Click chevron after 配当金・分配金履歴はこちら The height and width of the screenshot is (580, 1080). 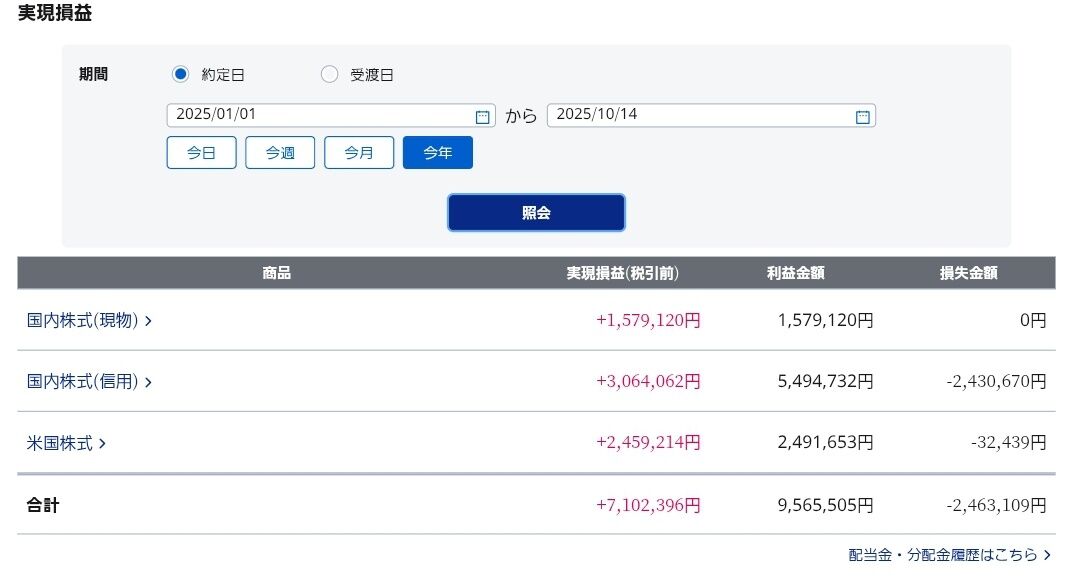pos(1047,554)
